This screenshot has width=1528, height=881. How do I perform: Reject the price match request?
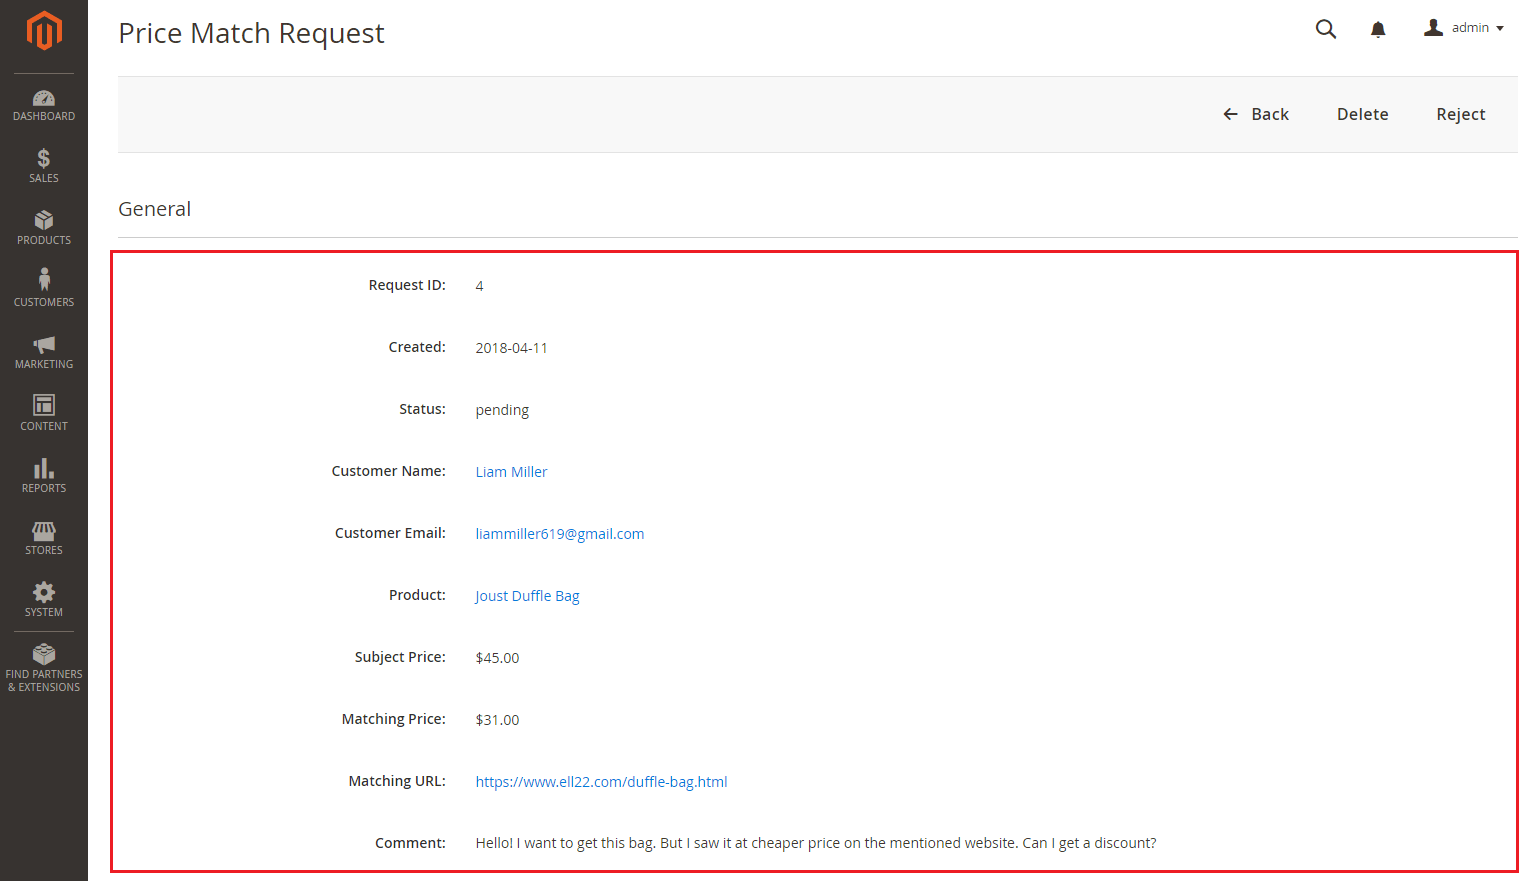tap(1460, 114)
